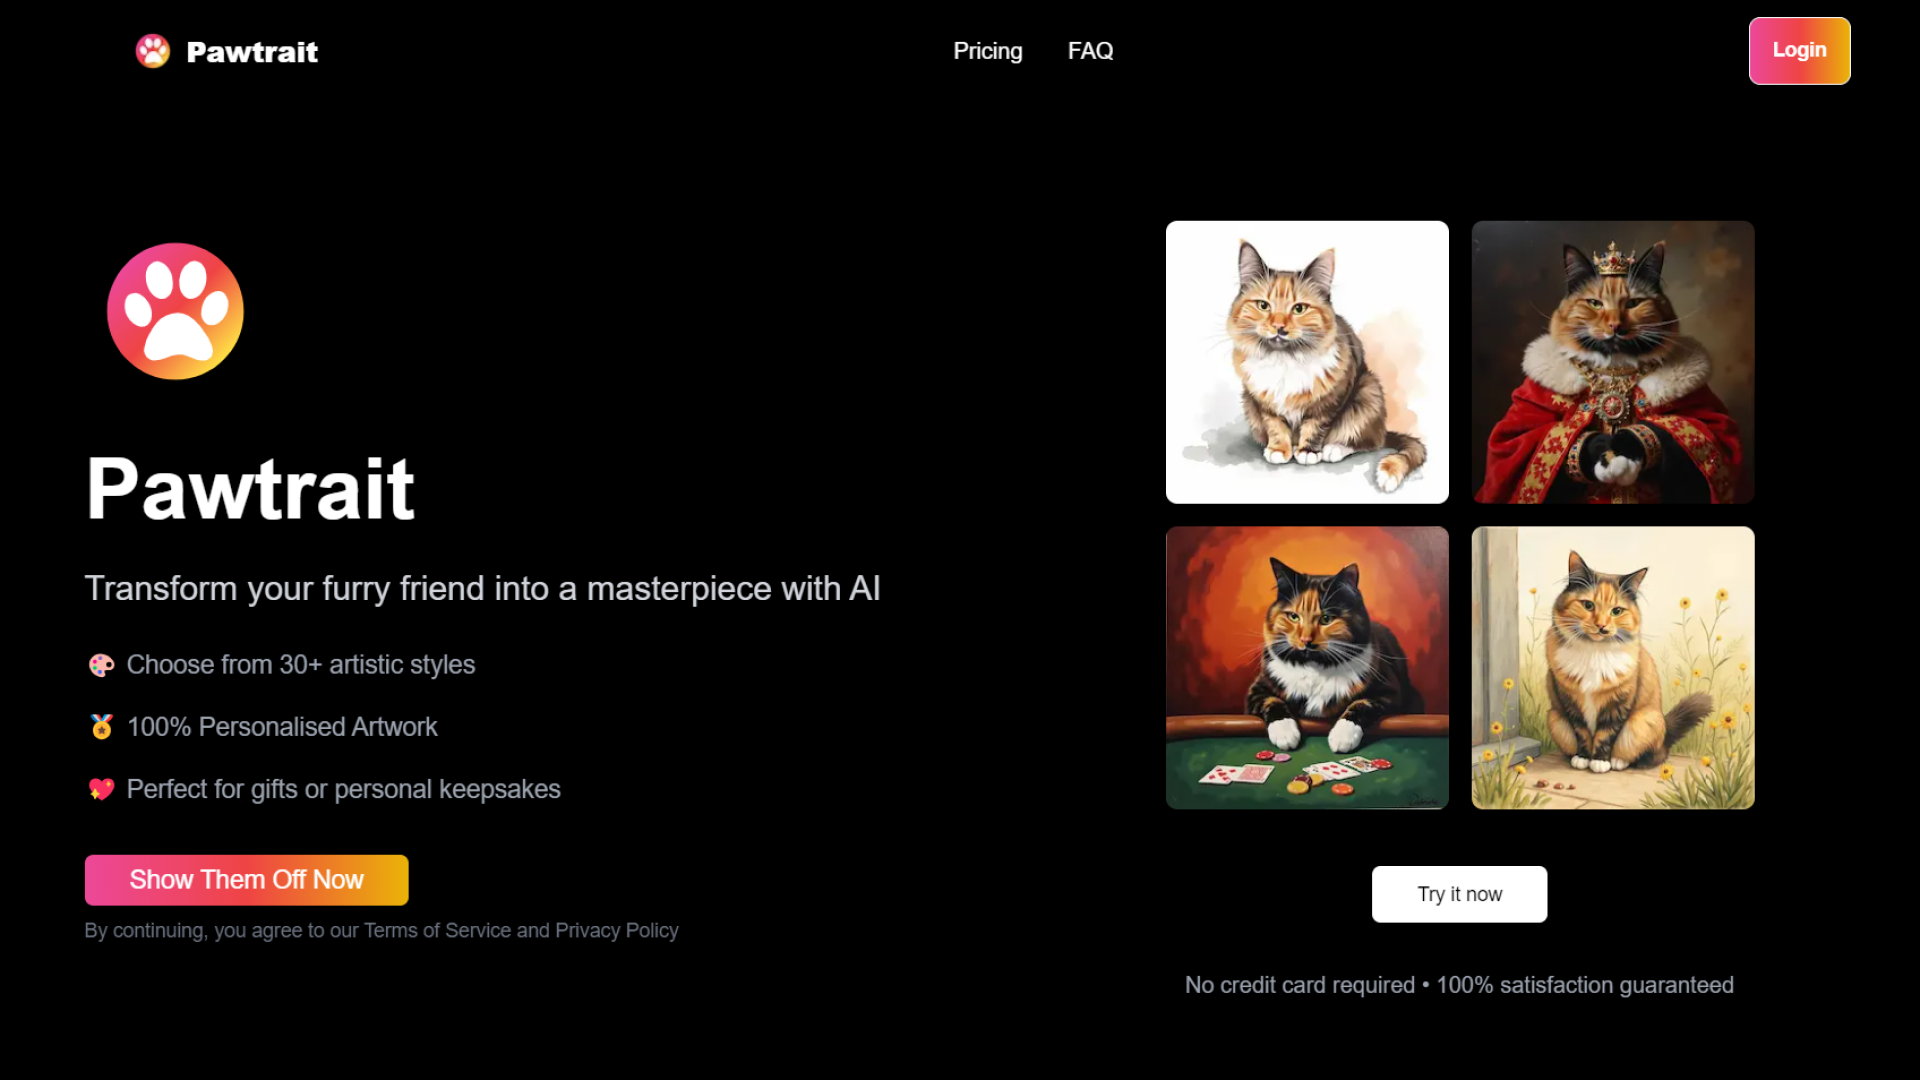Click the artist palette emoji icon
The width and height of the screenshot is (1920, 1080).
[x=101, y=665]
